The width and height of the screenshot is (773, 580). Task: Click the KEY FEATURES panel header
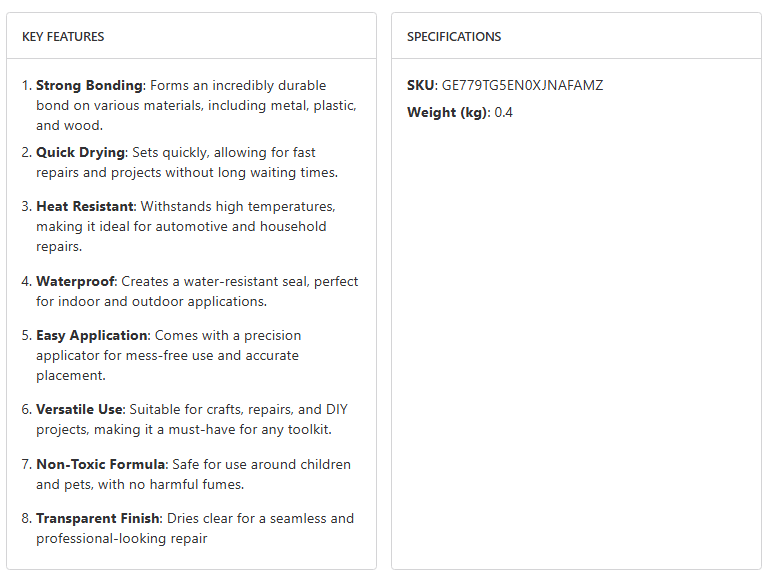(63, 37)
